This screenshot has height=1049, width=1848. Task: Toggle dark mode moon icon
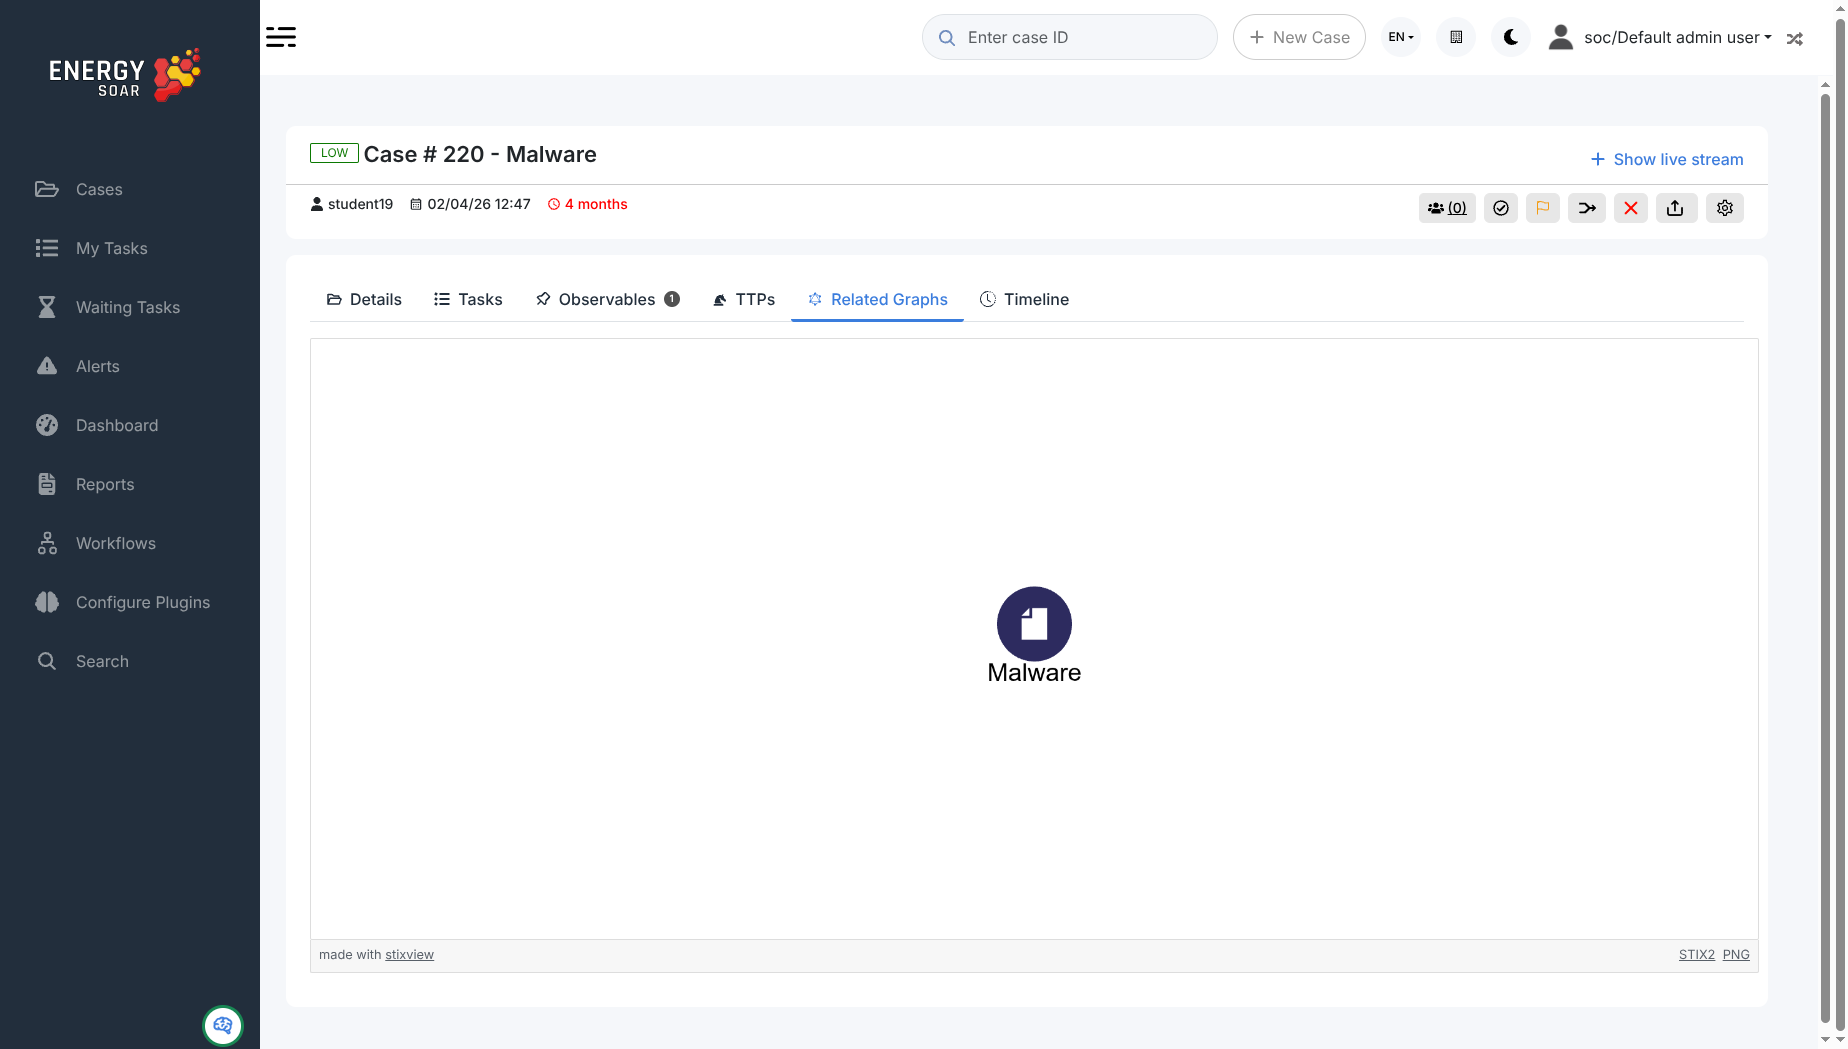click(x=1511, y=37)
